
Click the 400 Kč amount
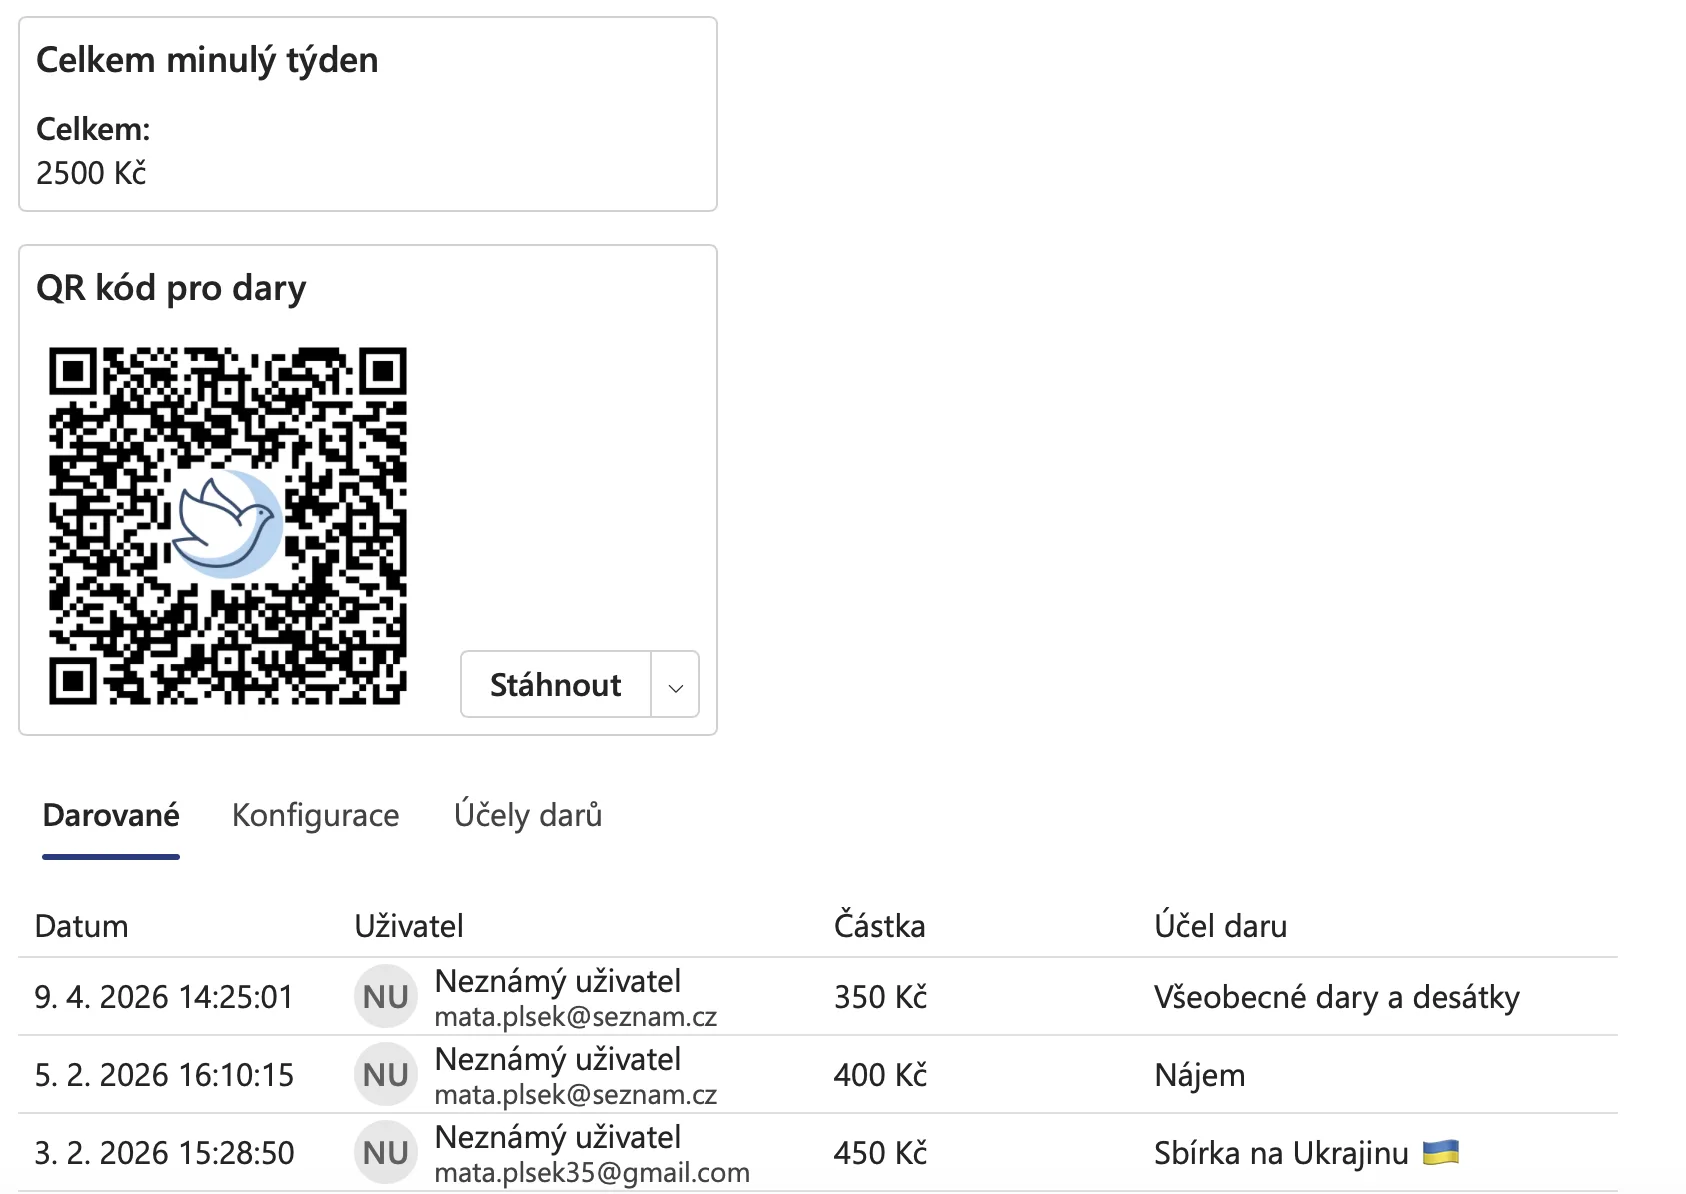(x=881, y=1075)
